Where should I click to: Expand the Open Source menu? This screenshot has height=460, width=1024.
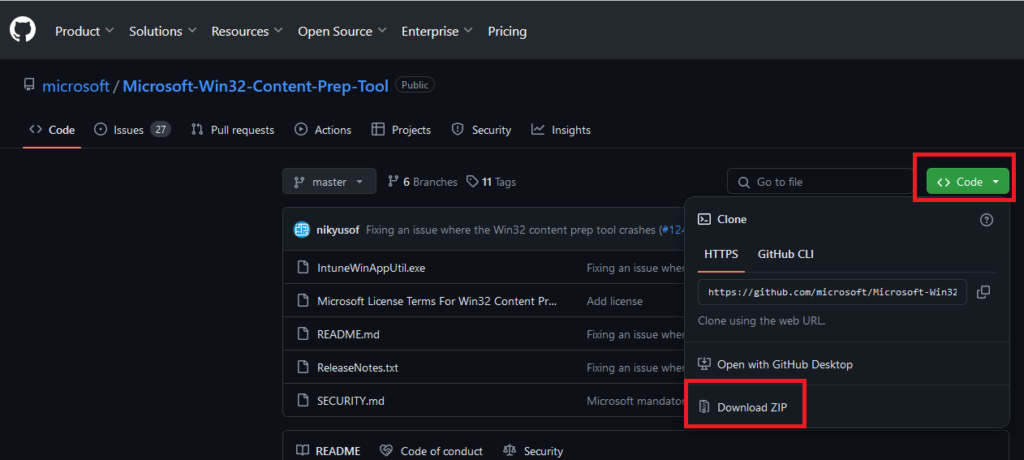pyautogui.click(x=342, y=31)
